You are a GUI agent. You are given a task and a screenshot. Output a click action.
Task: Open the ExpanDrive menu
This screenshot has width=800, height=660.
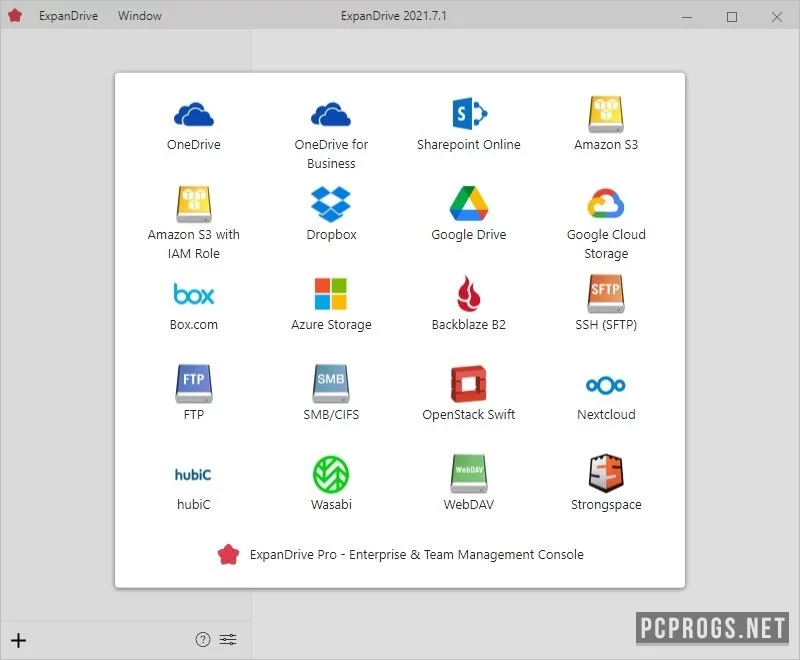click(x=68, y=16)
